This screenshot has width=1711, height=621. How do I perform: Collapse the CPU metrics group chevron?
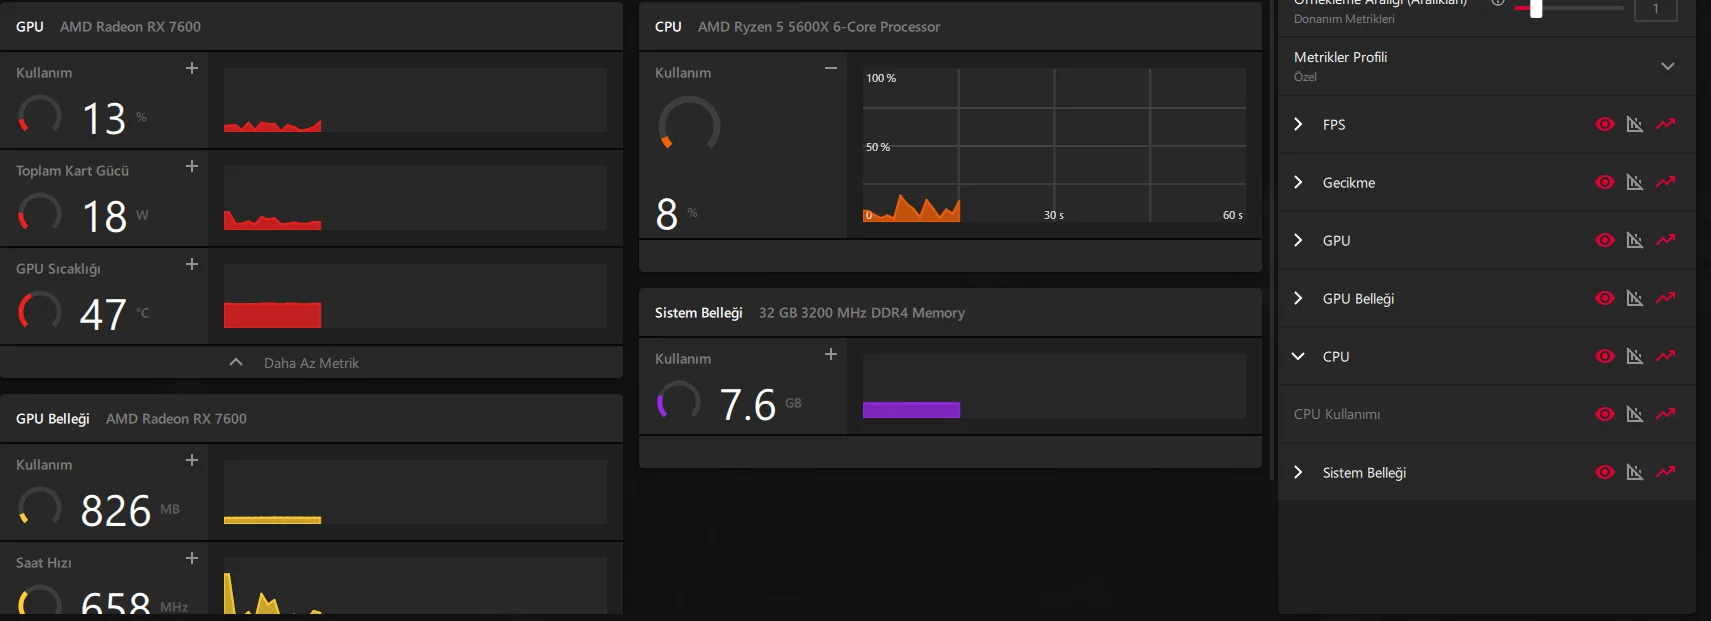(x=1298, y=356)
